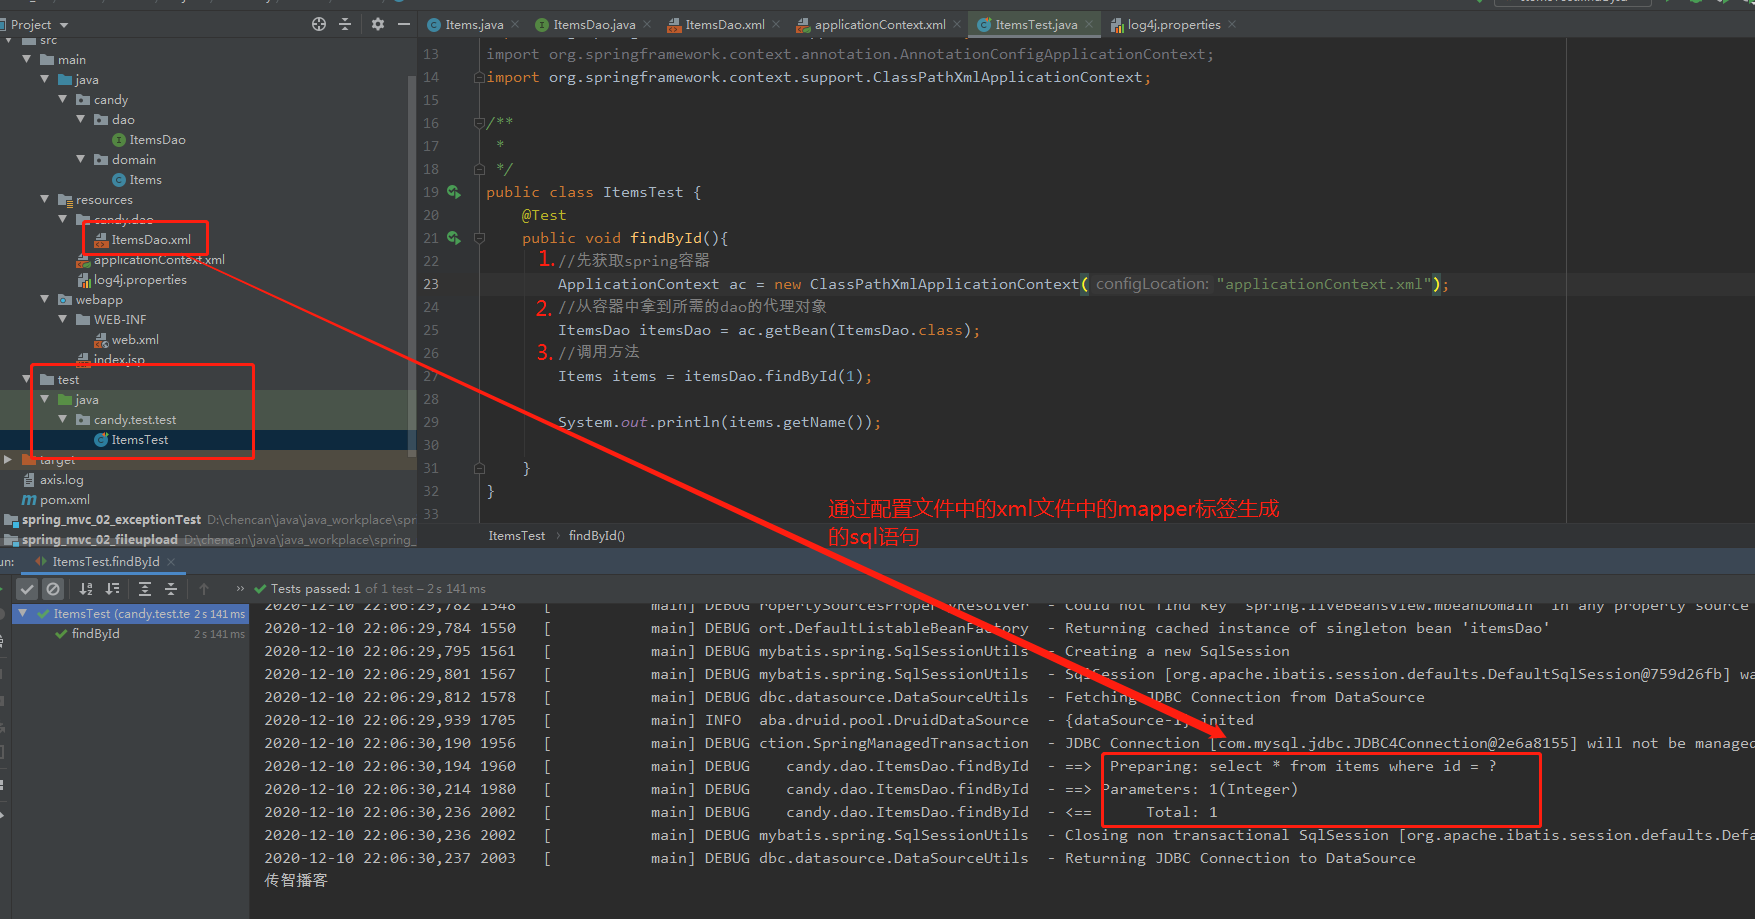Toggle show ignored tests in the Run toolbar
Screen dimensions: 1756x920
53,589
